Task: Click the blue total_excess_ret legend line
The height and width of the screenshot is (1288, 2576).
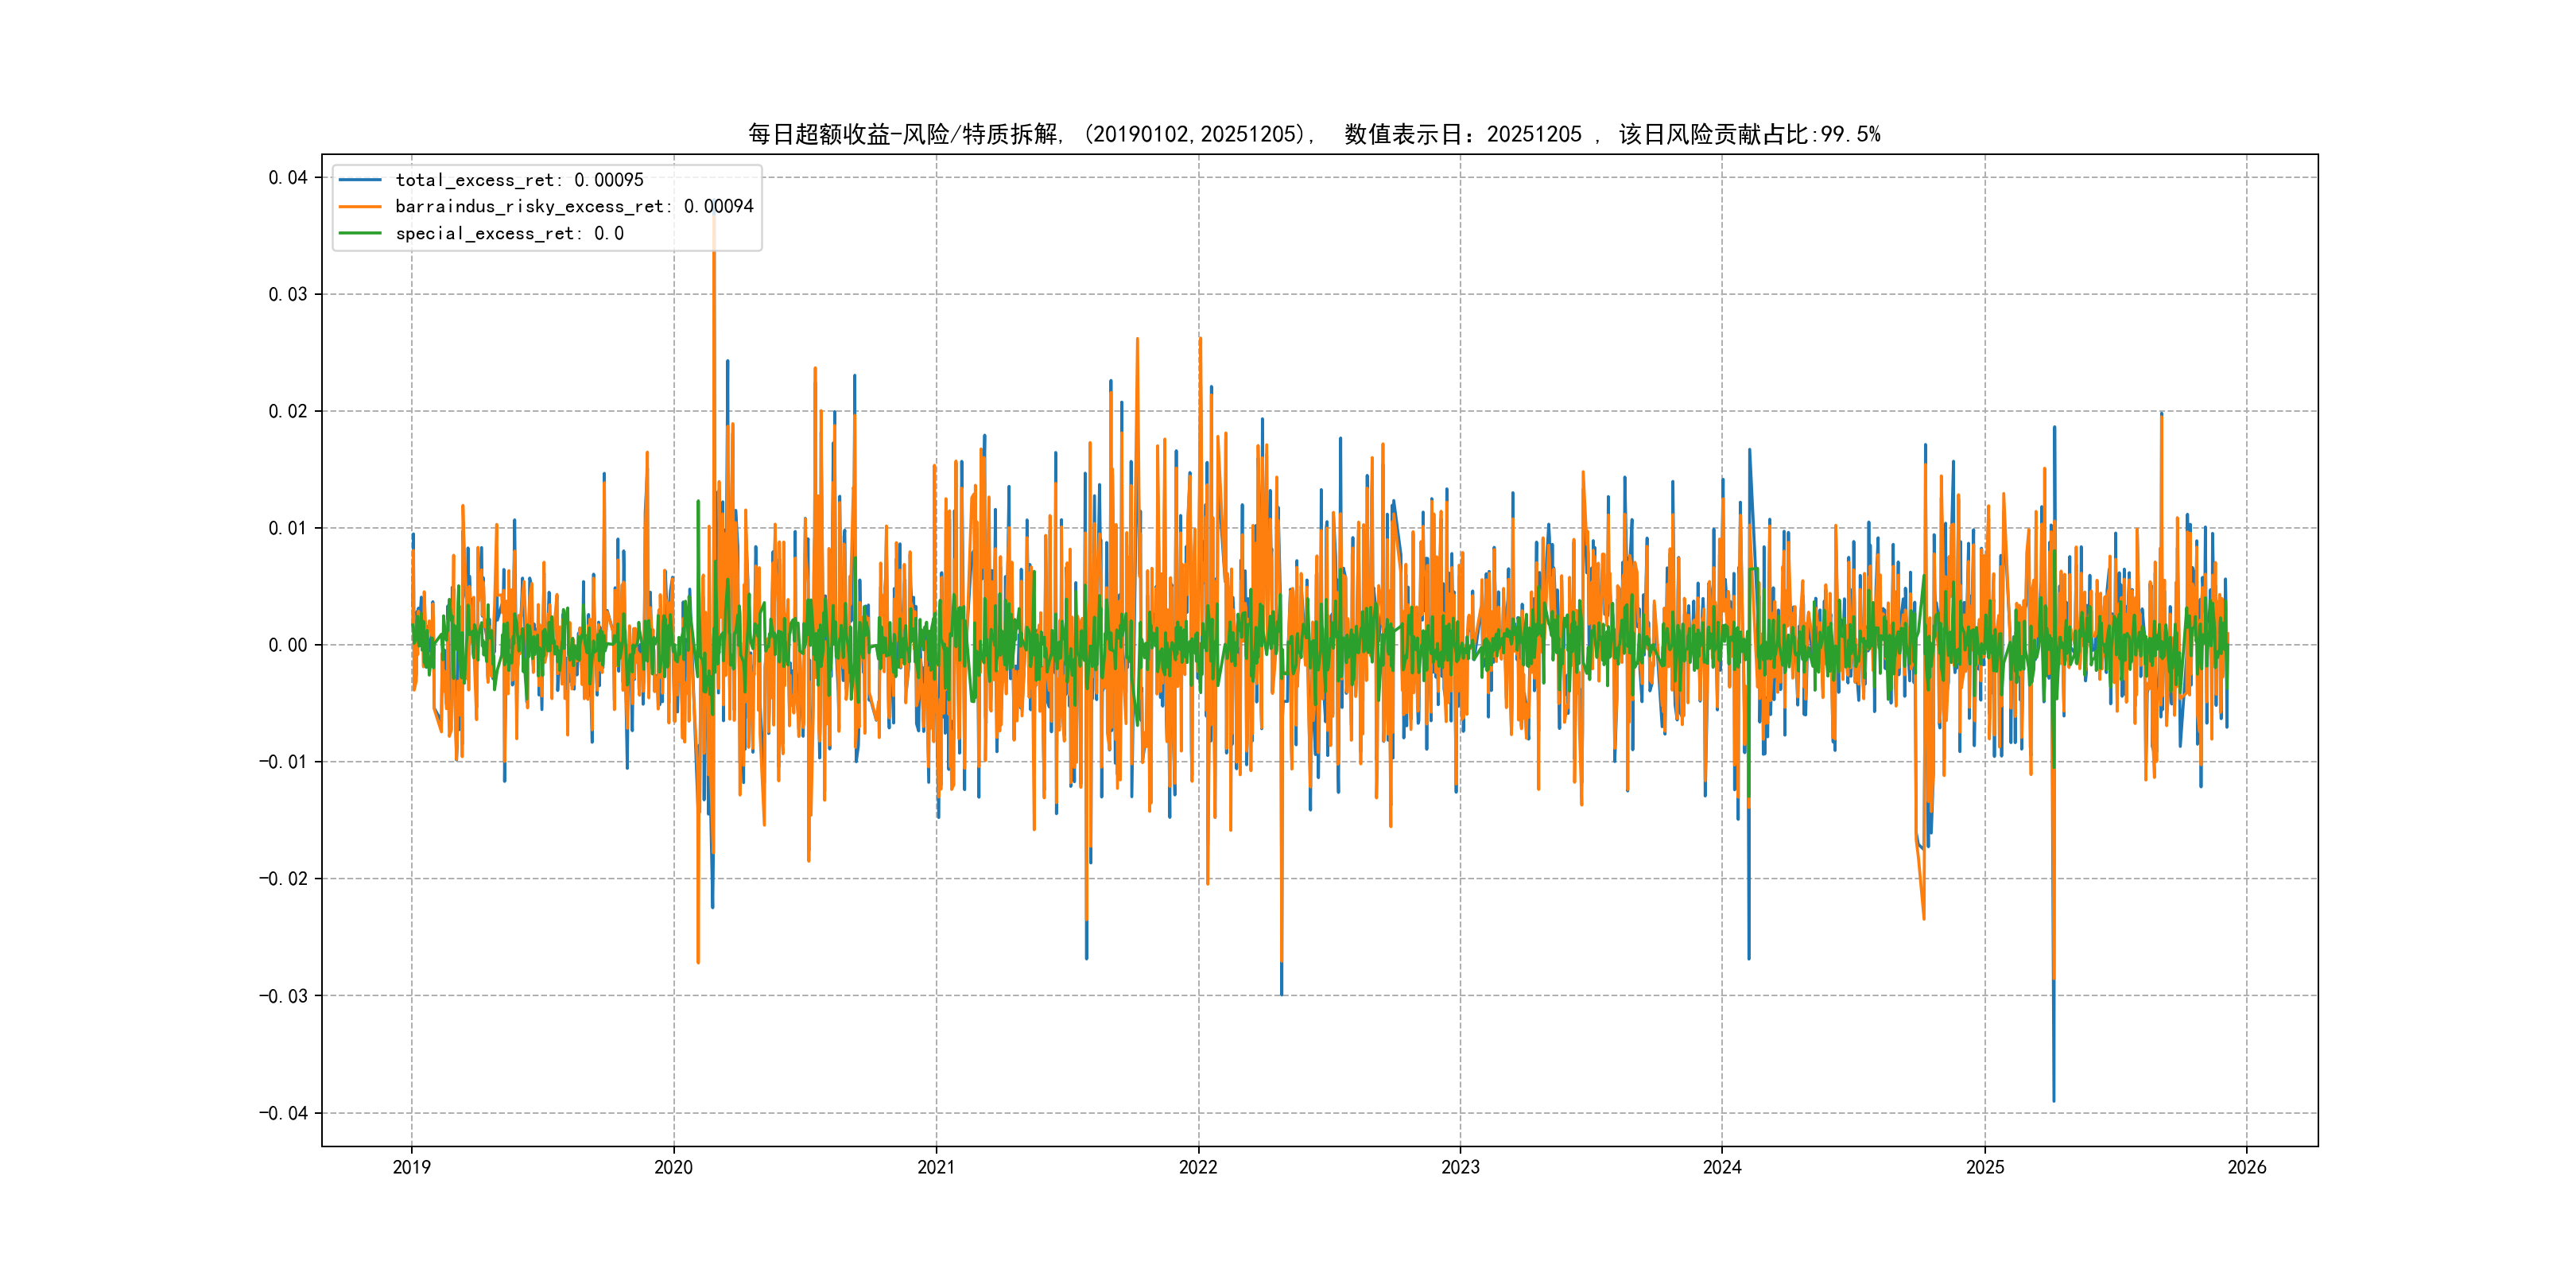Action: pyautogui.click(x=360, y=180)
